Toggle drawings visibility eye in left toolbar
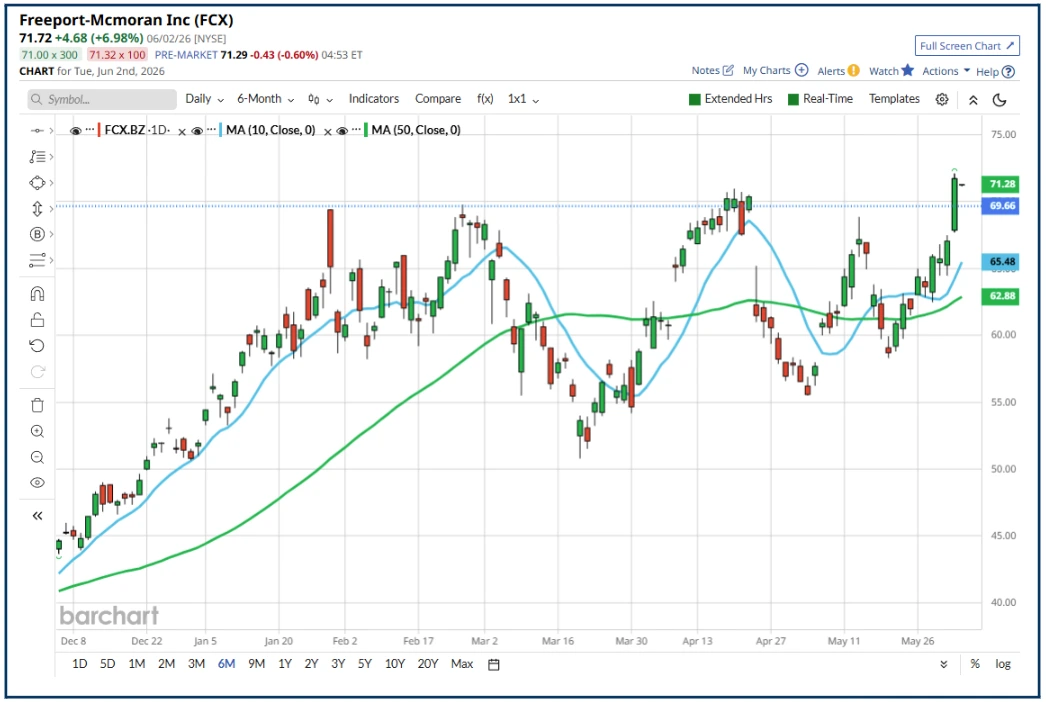Image resolution: width=1046 pixels, height=702 pixels. click(x=37, y=482)
